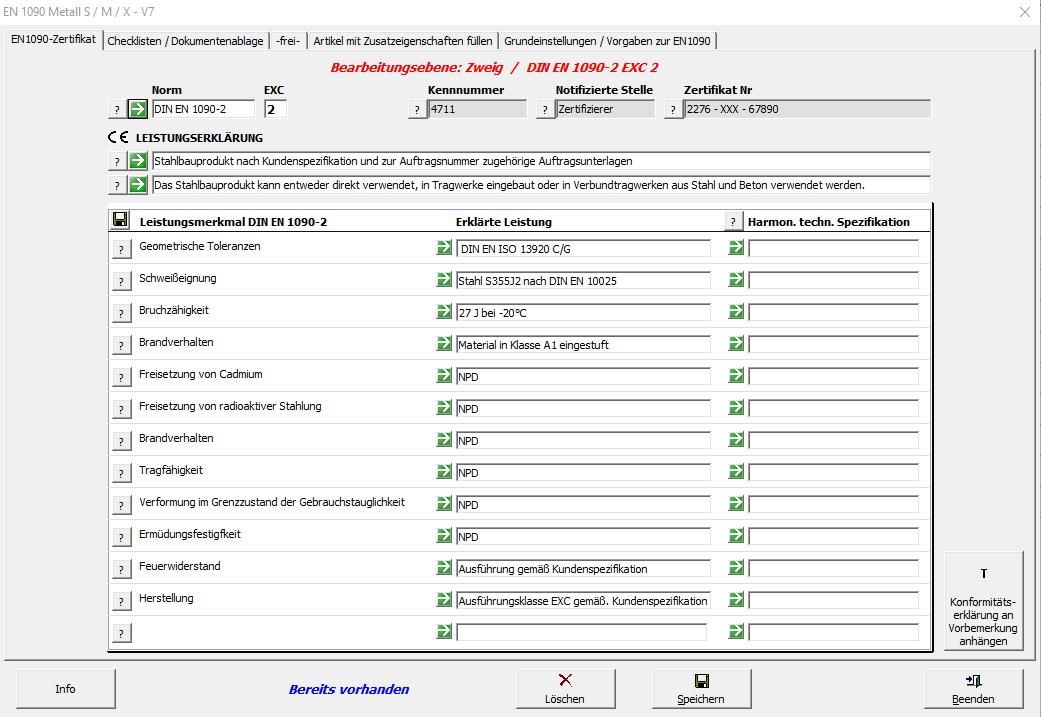Screen dimensions: 1041x717
Task: Click green arrow for 'Das Stahlbauprodukt kann entweder' line
Action: click(x=137, y=185)
